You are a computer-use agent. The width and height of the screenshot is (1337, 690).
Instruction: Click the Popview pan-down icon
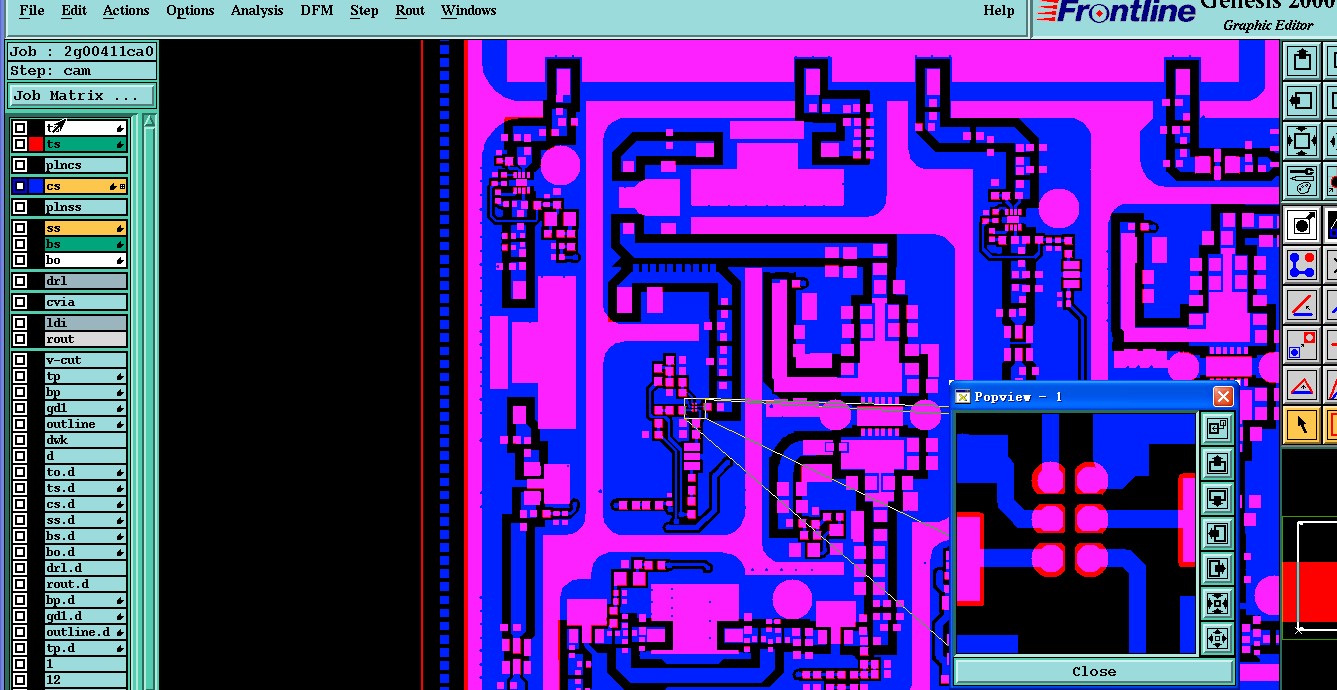click(x=1217, y=499)
